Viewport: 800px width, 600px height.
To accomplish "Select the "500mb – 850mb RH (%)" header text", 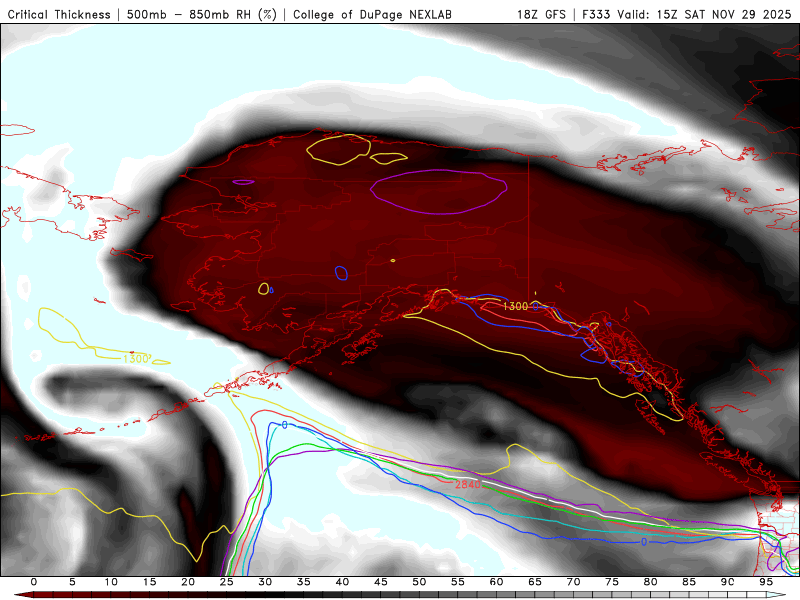I will [x=202, y=14].
